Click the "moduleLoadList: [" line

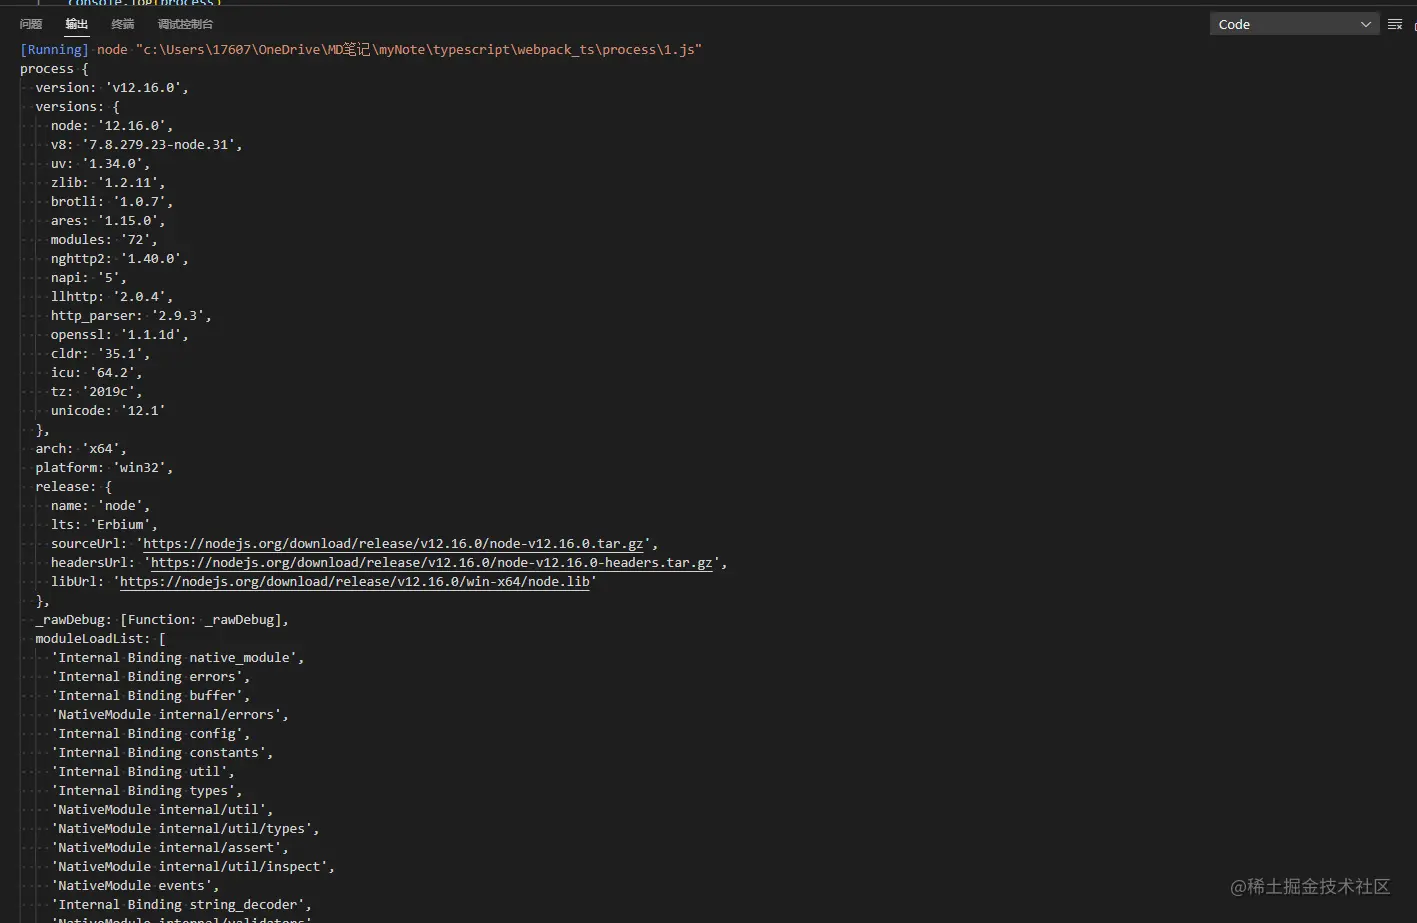pyautogui.click(x=100, y=639)
